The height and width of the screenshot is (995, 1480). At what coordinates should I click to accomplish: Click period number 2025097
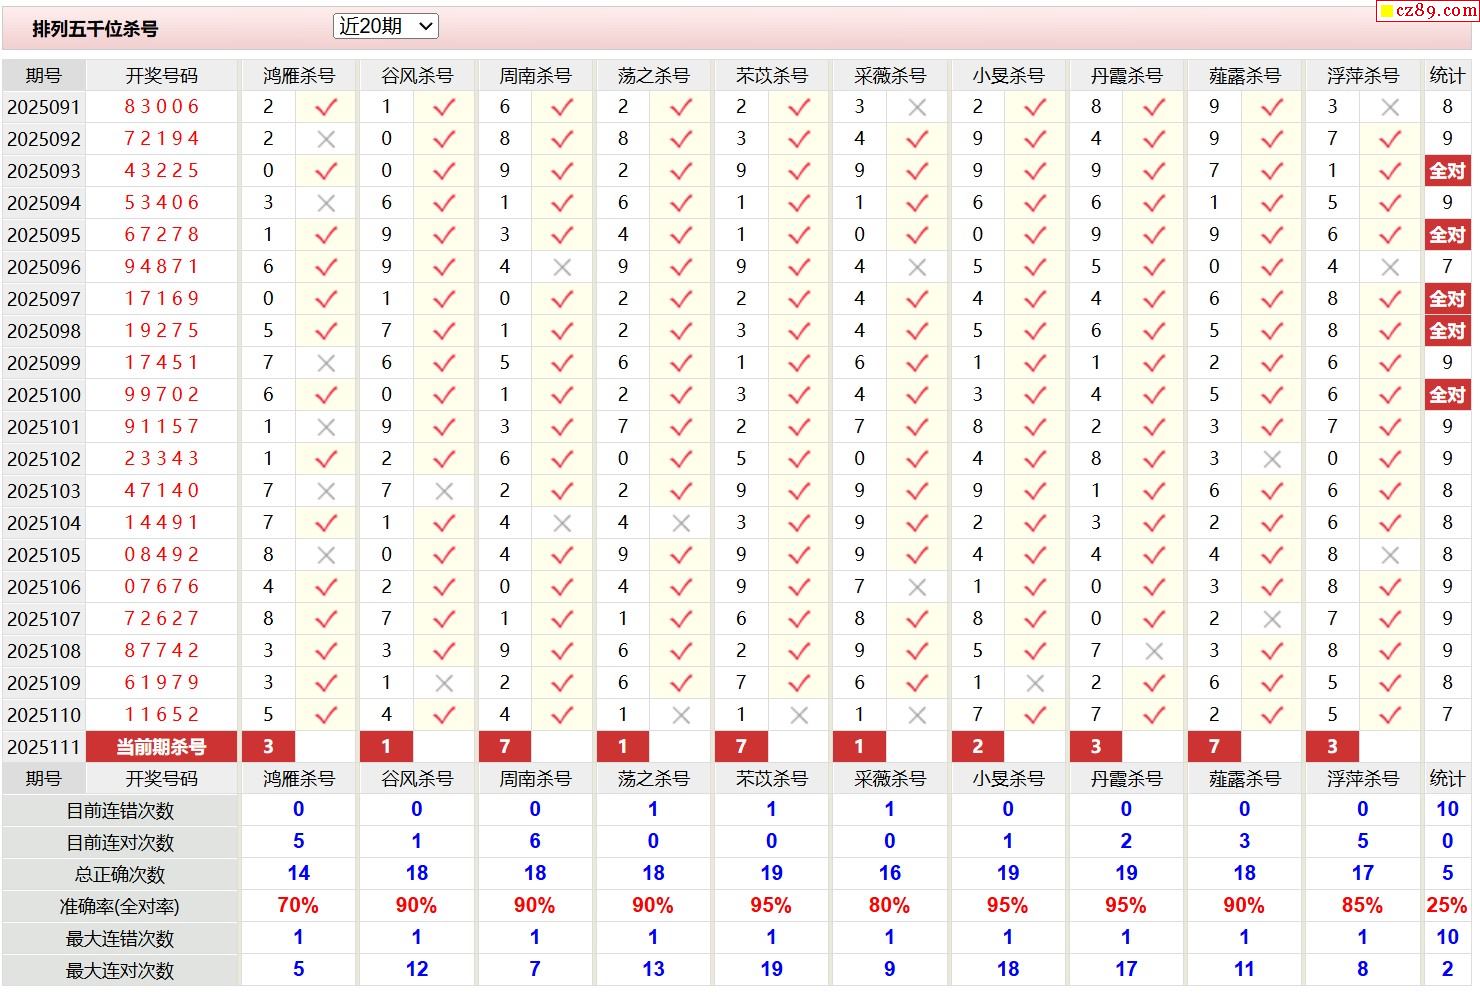pyautogui.click(x=44, y=299)
